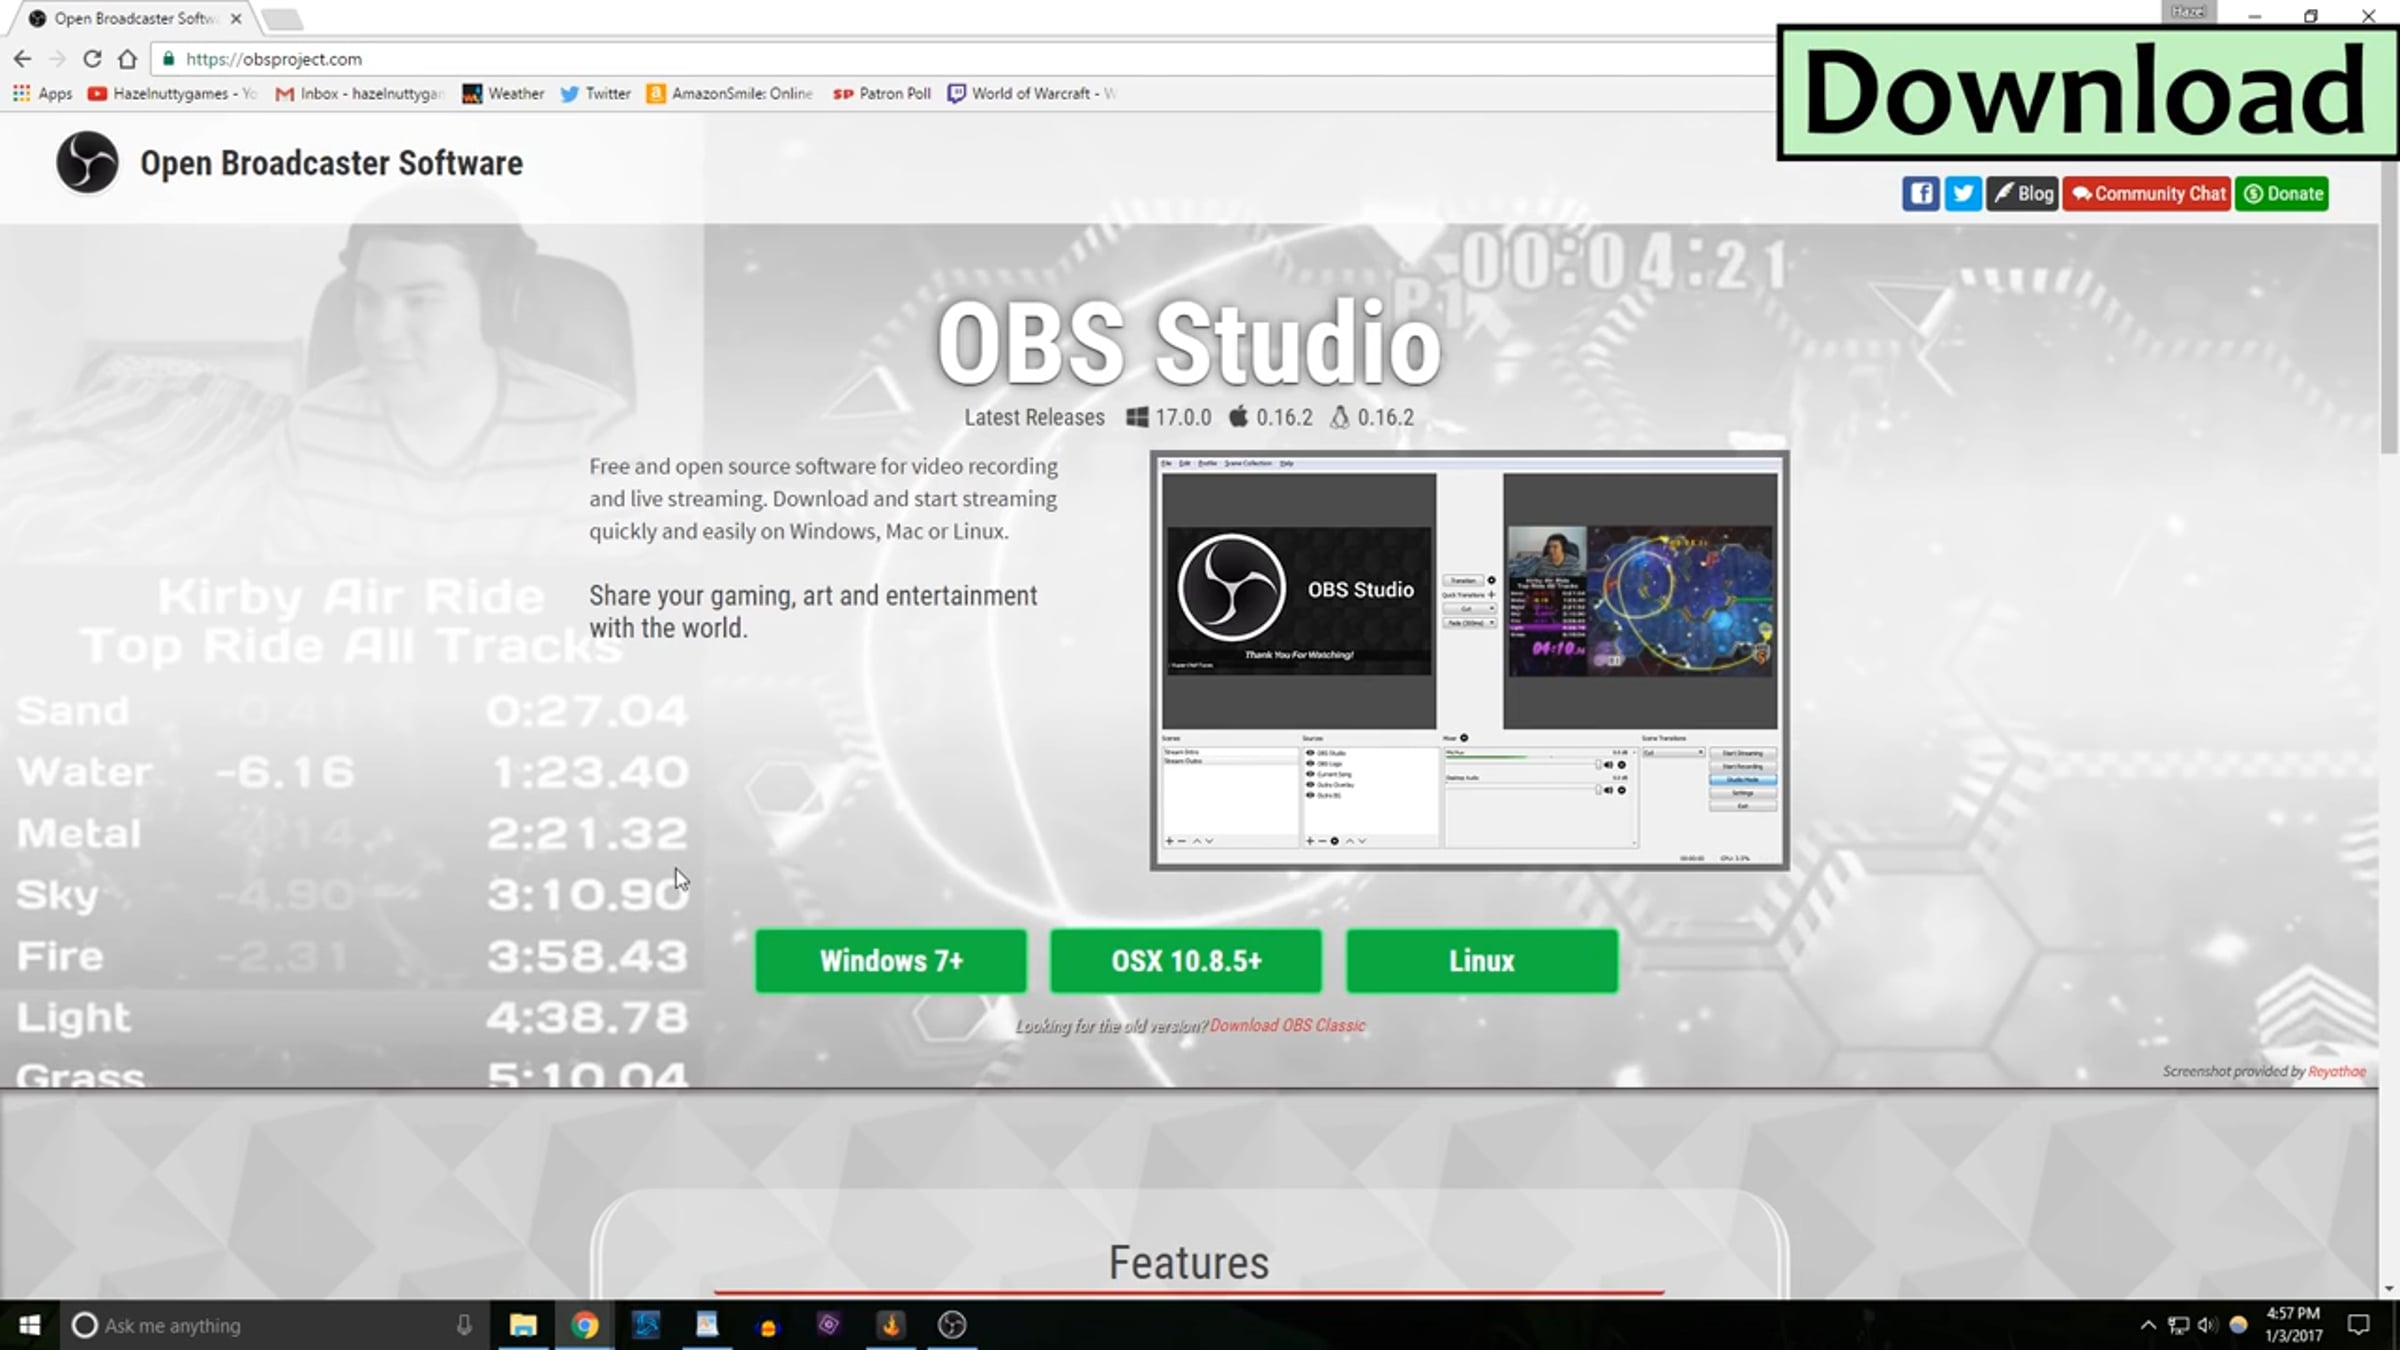Show hidden system tray icons
This screenshot has width=2400, height=1350.
point(2148,1325)
